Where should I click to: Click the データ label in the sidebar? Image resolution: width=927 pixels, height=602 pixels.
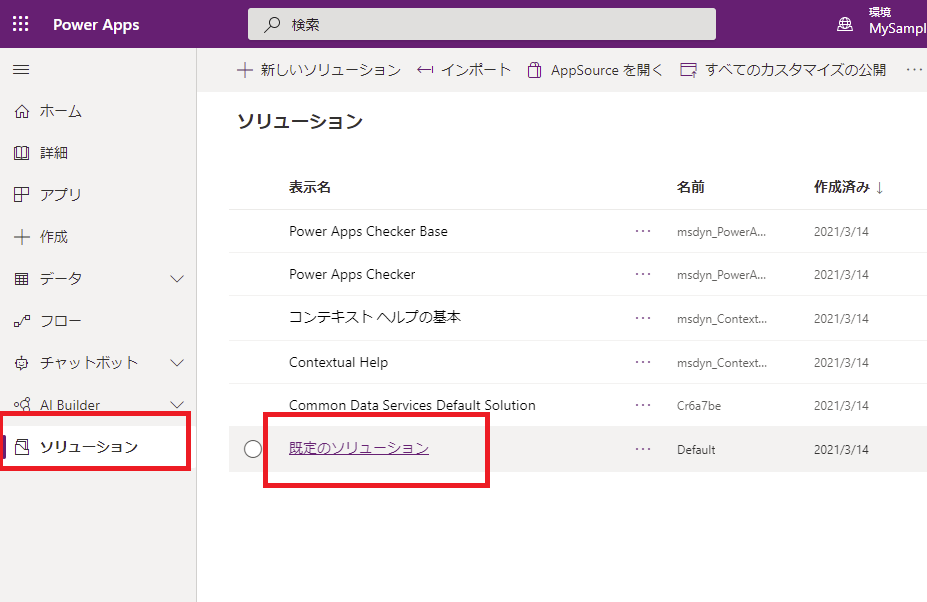[x=61, y=279]
